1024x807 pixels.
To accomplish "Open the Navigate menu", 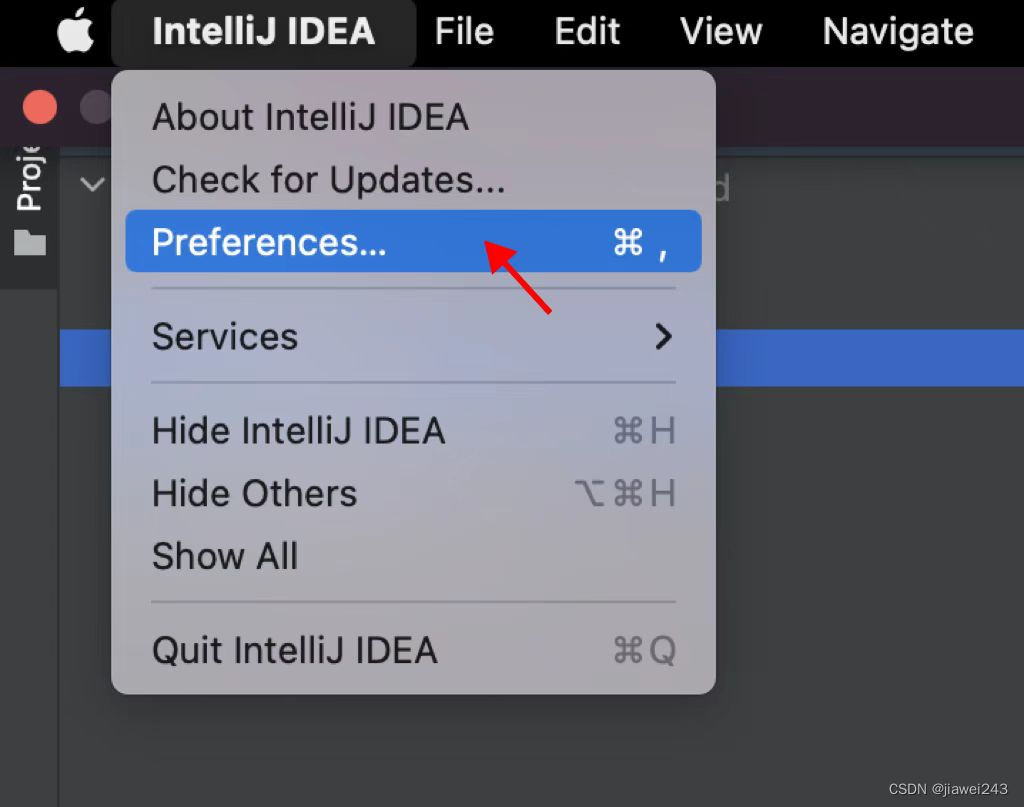I will (x=896, y=31).
